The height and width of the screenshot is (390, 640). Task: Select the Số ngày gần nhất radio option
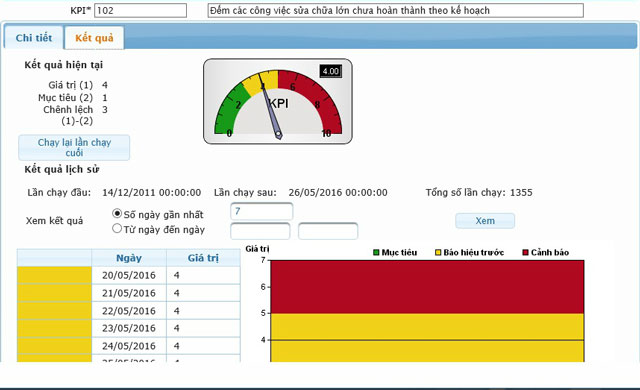click(x=117, y=213)
